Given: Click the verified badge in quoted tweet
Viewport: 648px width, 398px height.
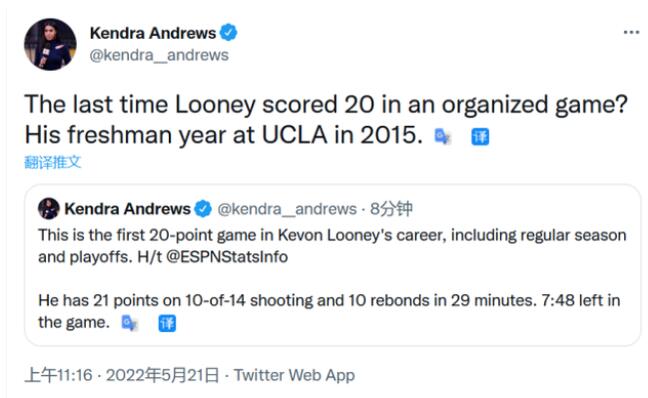Looking at the screenshot, I should [203, 209].
